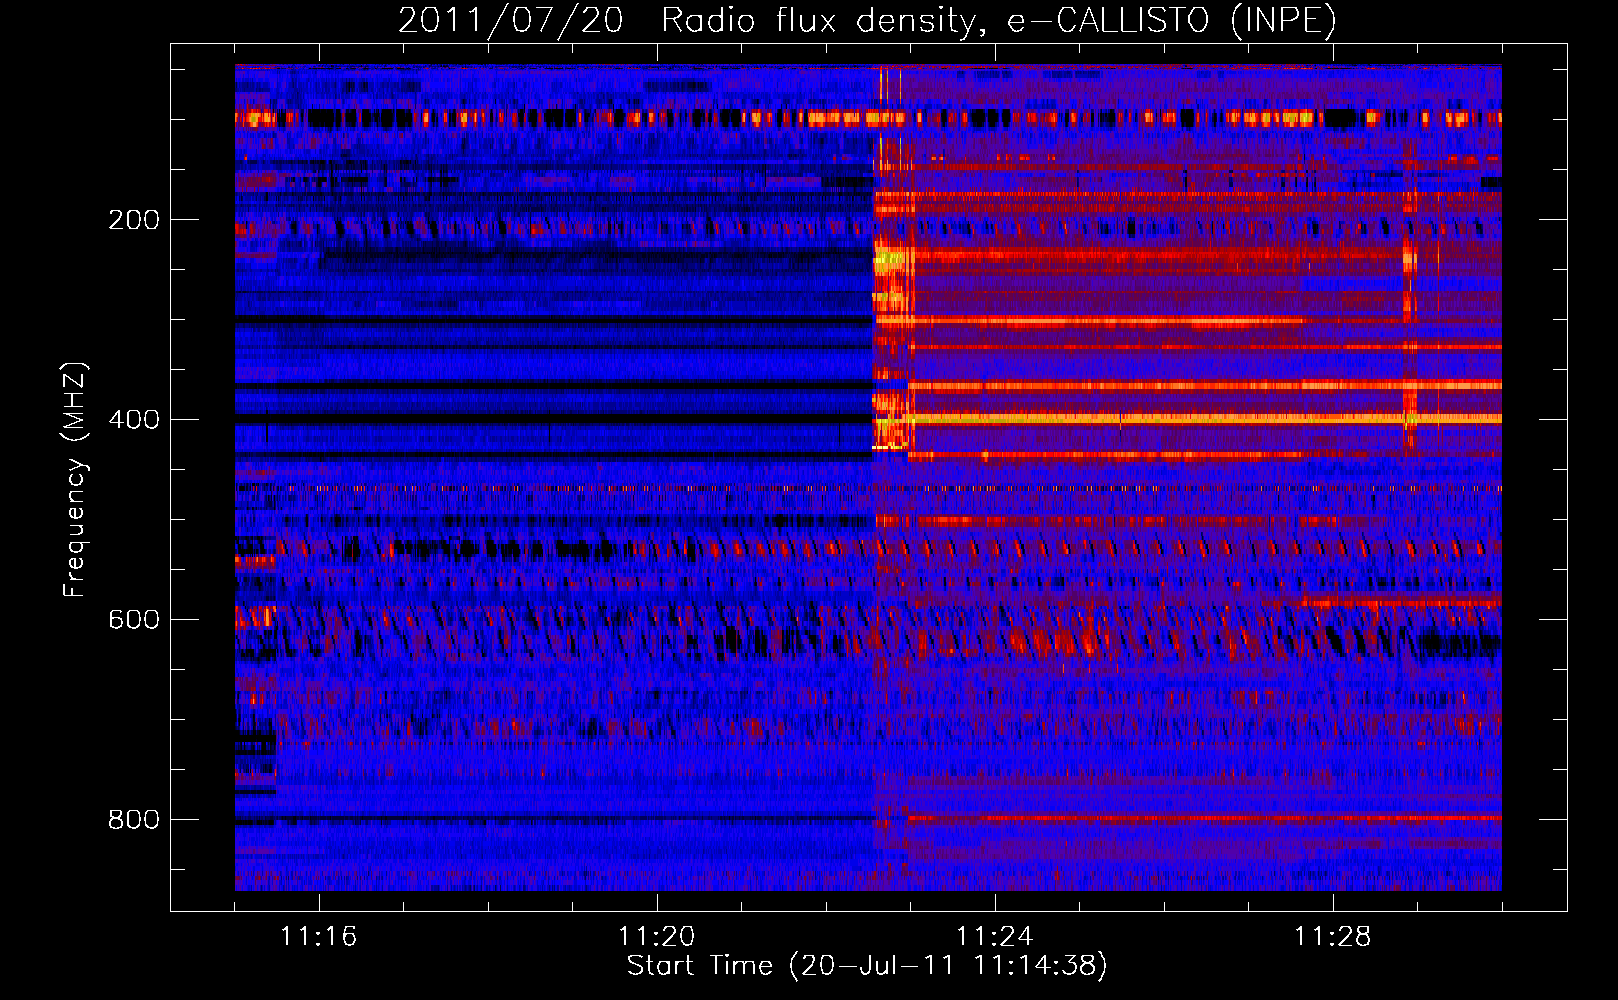1618x1000 pixels.
Task: Click the 11:24 time tick label
Action: (995, 936)
